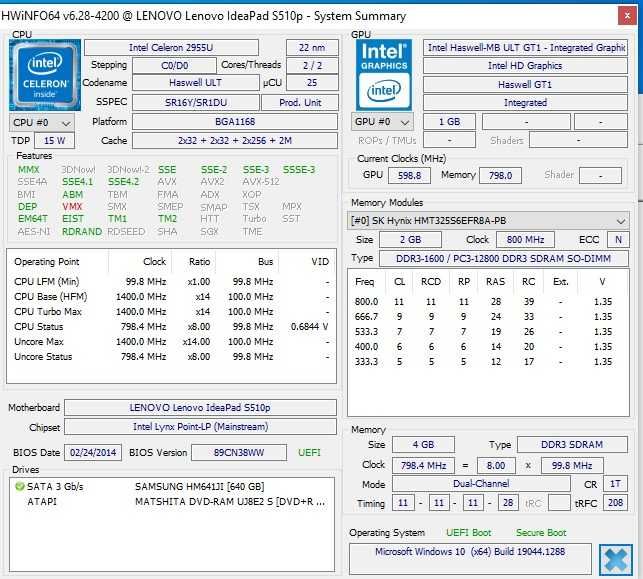The image size is (643, 579).
Task: Click the cache value 2x32 + 2x32 + 2x256 + 2M
Action: (235, 141)
